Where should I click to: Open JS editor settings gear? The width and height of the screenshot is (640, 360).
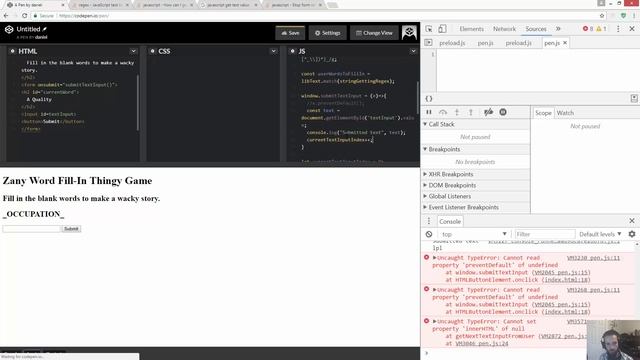tap(292, 51)
